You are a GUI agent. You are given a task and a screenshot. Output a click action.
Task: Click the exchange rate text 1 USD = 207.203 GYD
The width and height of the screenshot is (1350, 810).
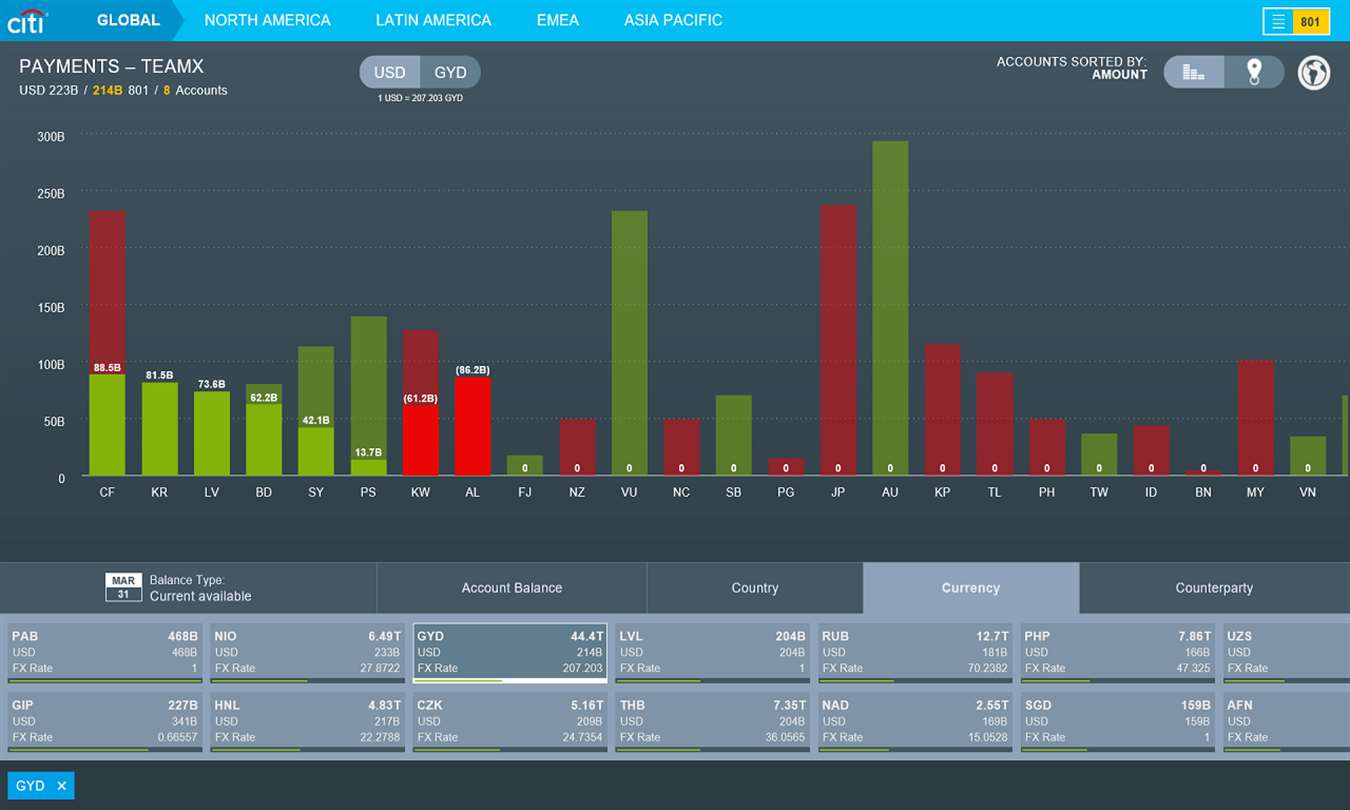pos(420,98)
